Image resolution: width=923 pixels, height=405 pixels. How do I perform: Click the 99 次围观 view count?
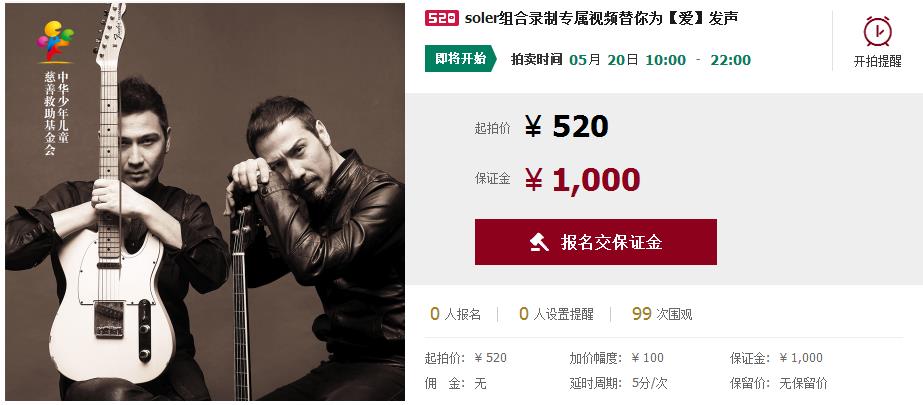(662, 314)
